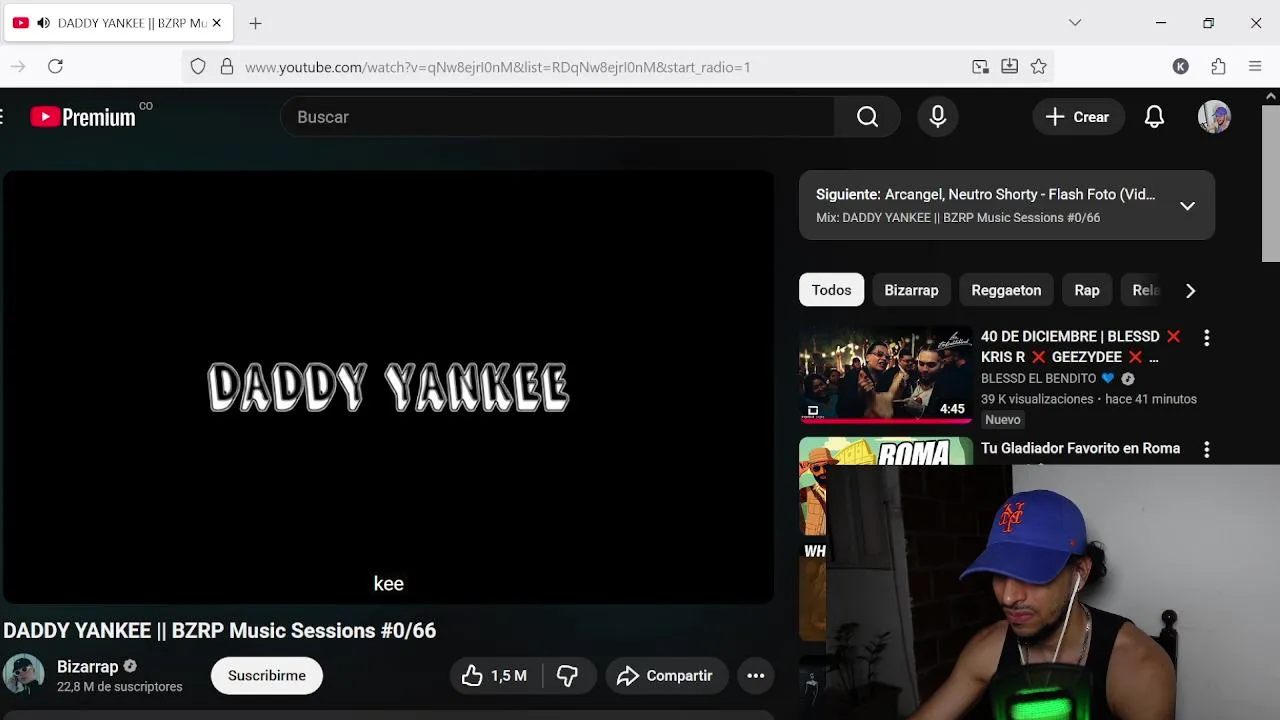1280x720 pixels.
Task: Open the K account toolbar icon
Action: click(1181, 67)
